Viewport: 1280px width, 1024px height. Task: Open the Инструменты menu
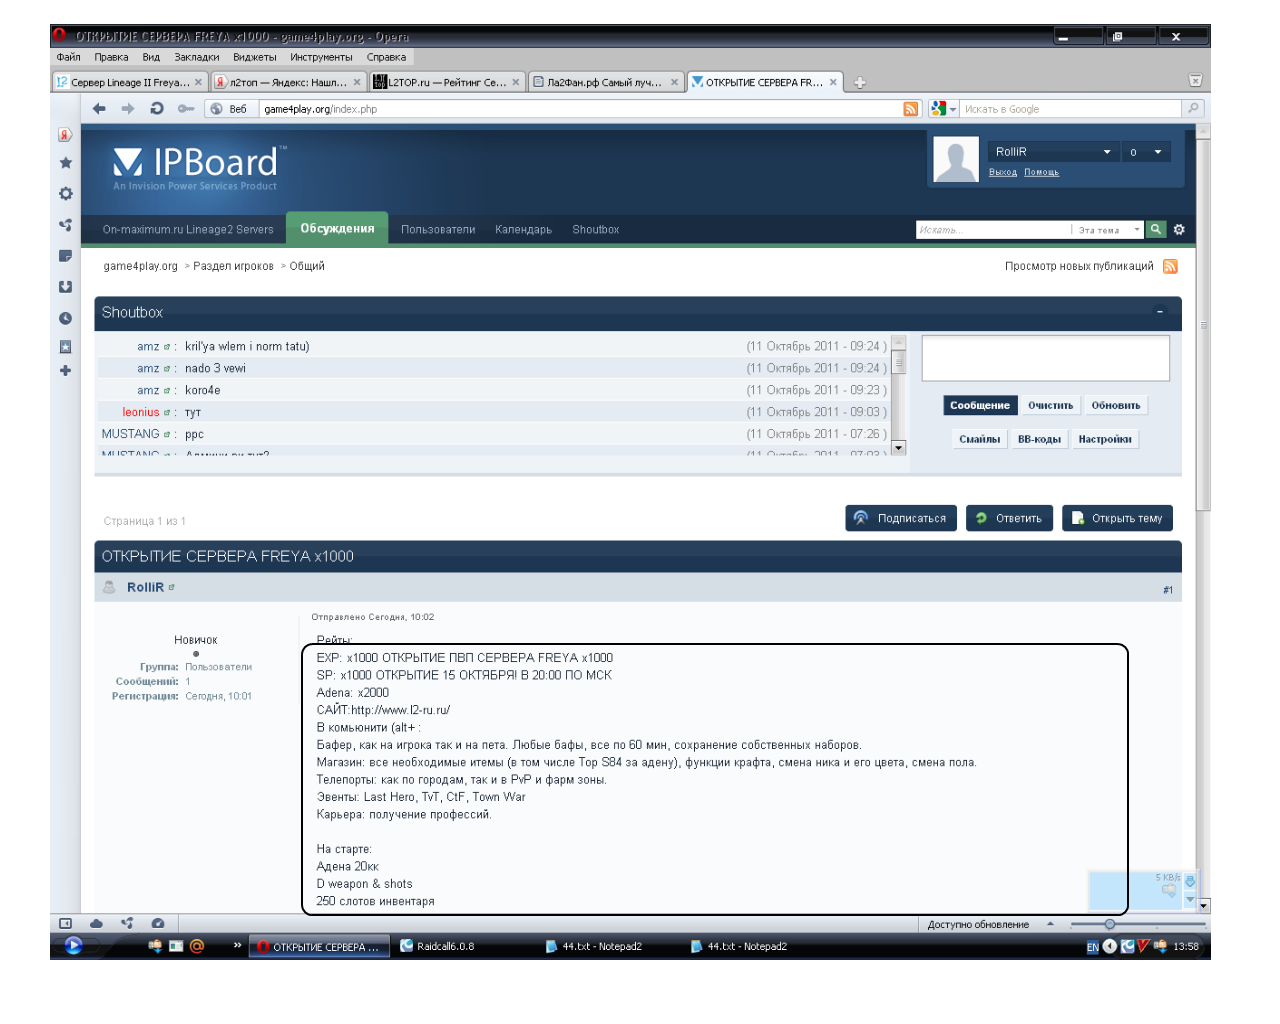click(x=321, y=57)
